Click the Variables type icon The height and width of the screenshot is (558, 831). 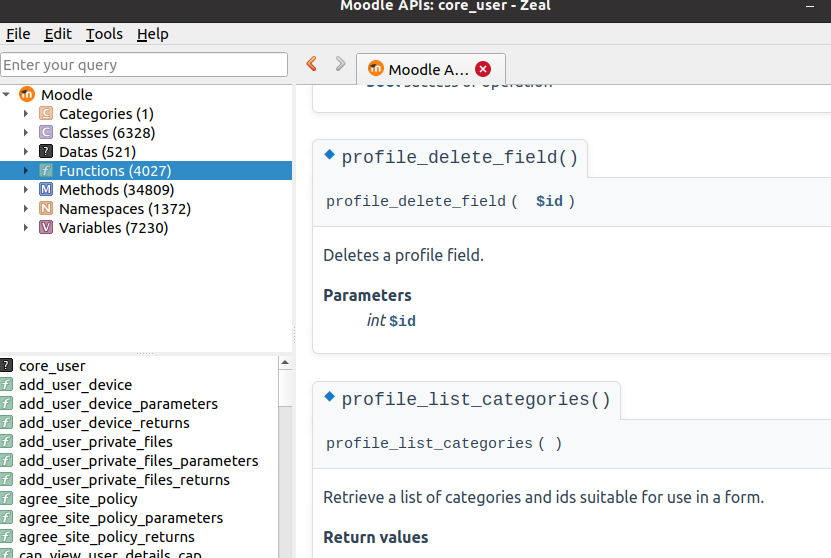click(x=46, y=228)
